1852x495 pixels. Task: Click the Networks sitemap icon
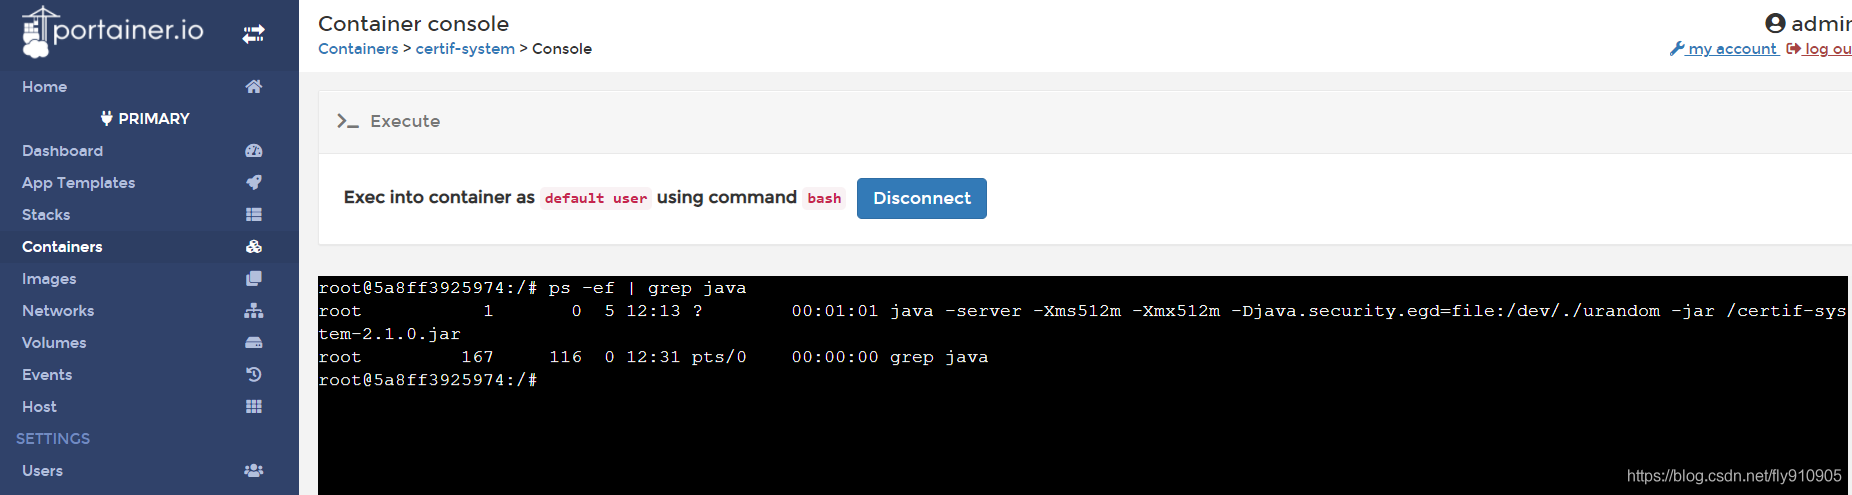(x=254, y=311)
